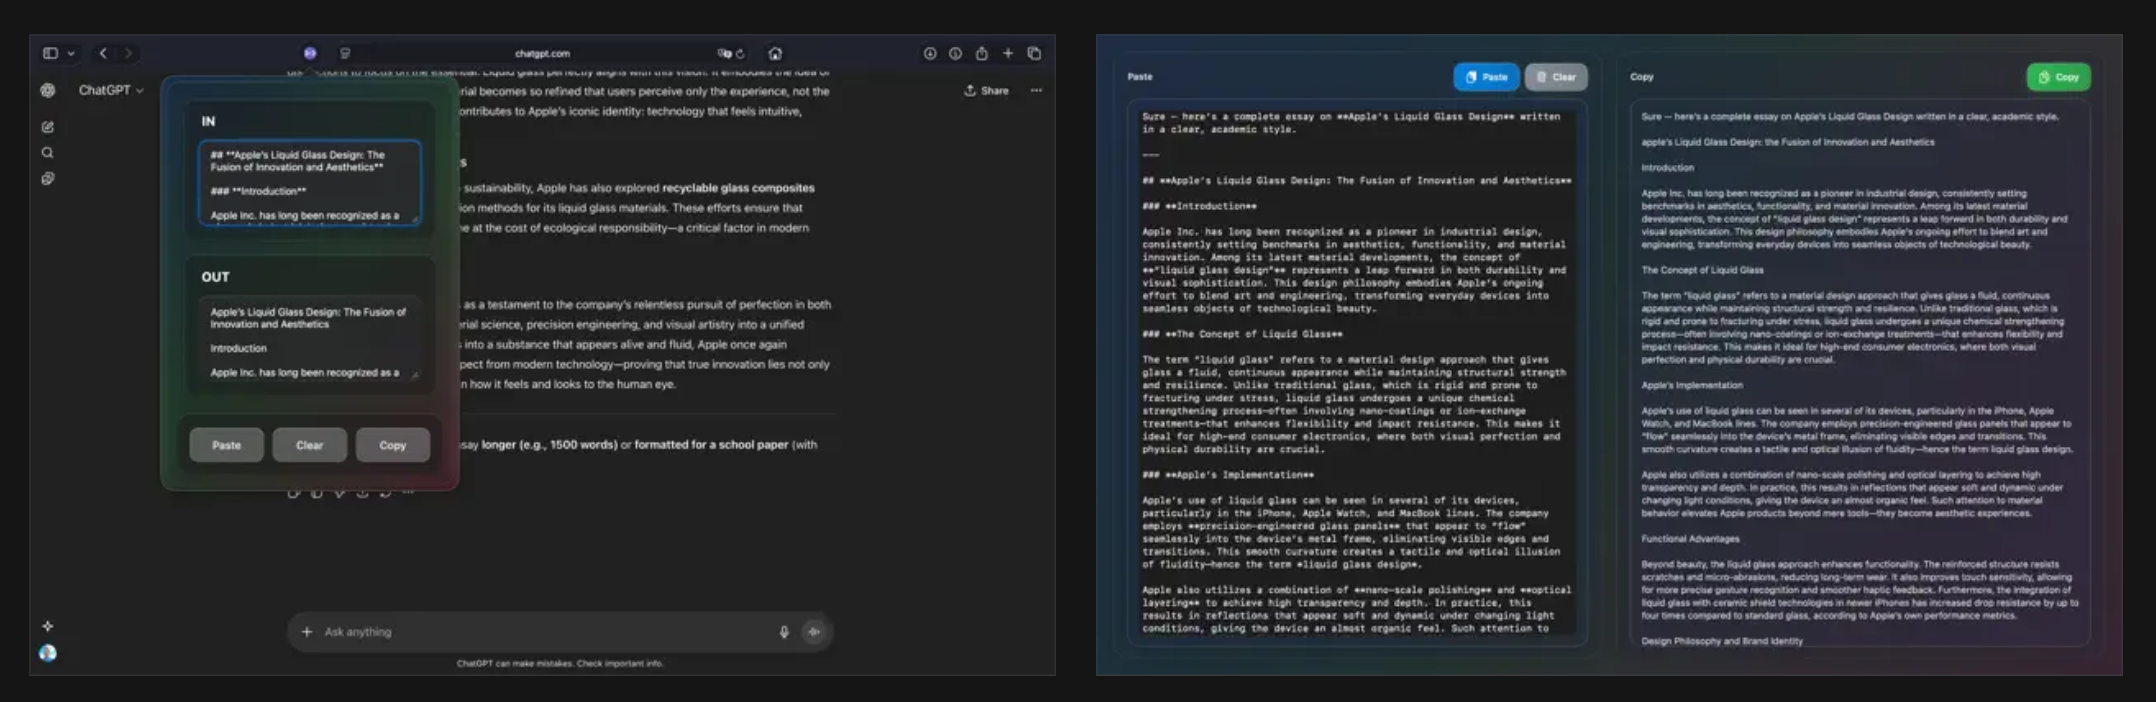Screen dimensions: 2156x702
Task: Share the ChatGPT conversation
Action: [986, 90]
